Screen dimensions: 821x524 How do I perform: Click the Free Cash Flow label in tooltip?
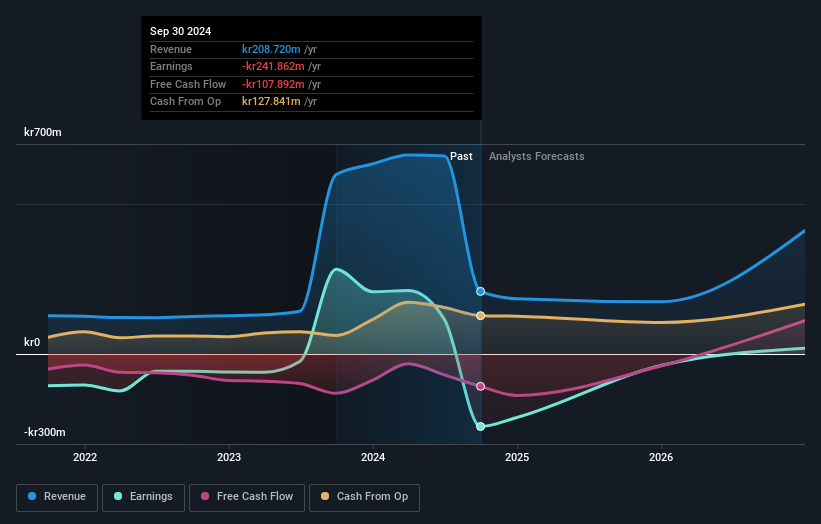(188, 84)
